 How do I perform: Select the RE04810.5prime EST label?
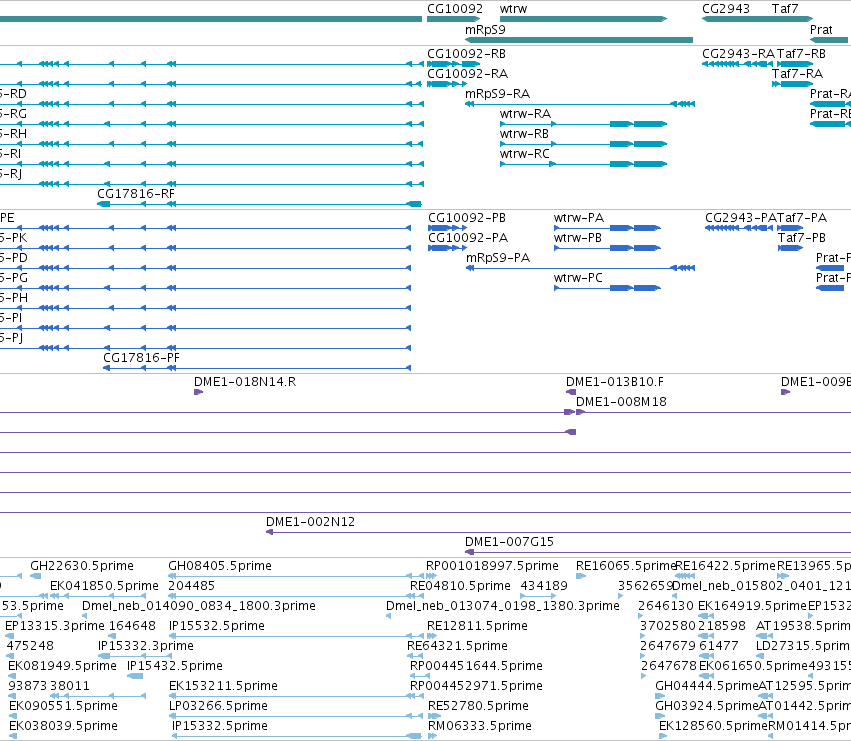pyautogui.click(x=460, y=586)
